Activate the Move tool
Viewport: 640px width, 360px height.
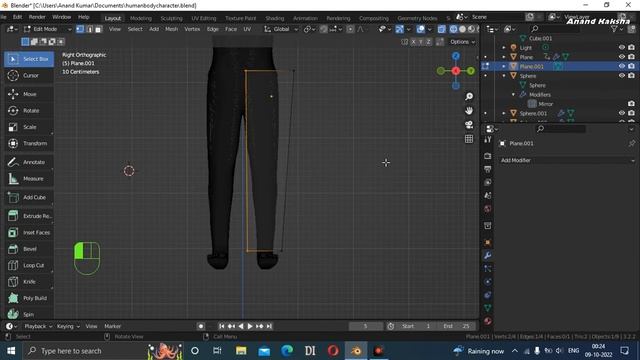29,94
